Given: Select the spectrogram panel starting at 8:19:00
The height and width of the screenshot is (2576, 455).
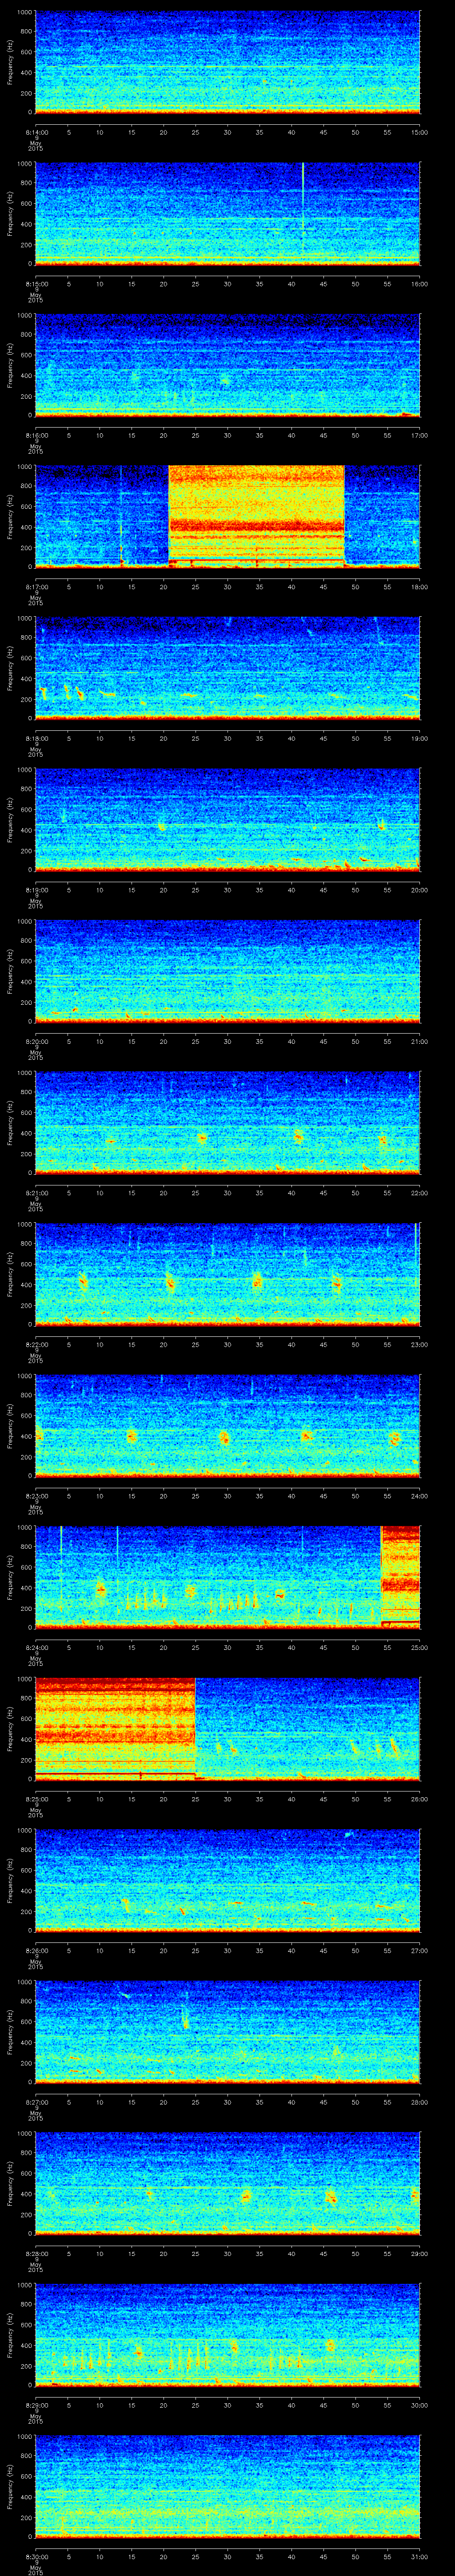Looking at the screenshot, I should (x=227, y=820).
